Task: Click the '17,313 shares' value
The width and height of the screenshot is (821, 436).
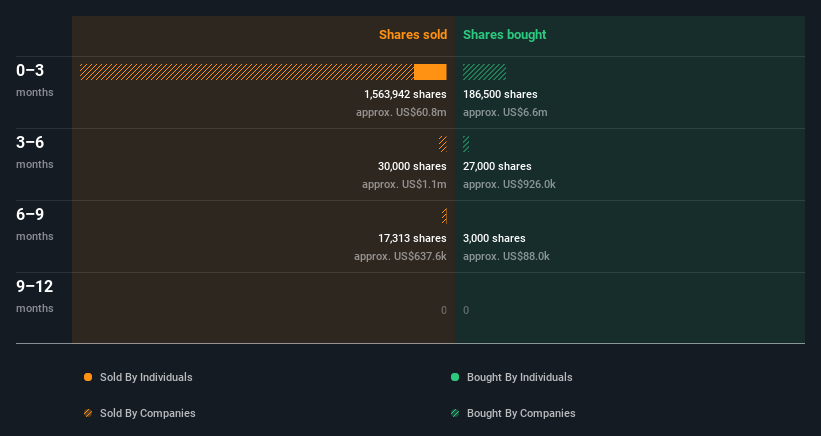Action: pyautogui.click(x=412, y=238)
